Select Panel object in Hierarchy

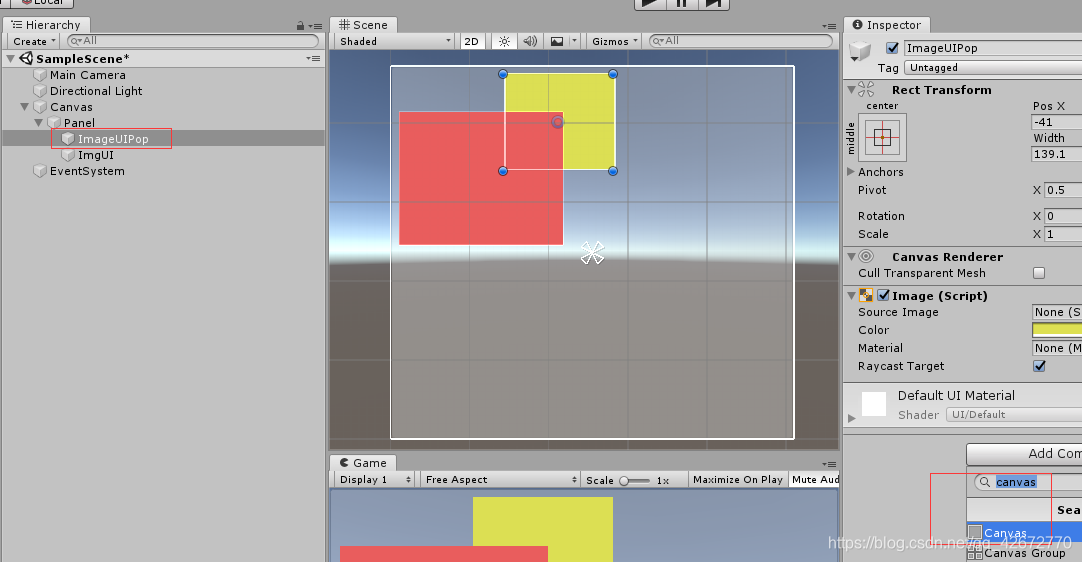point(79,123)
